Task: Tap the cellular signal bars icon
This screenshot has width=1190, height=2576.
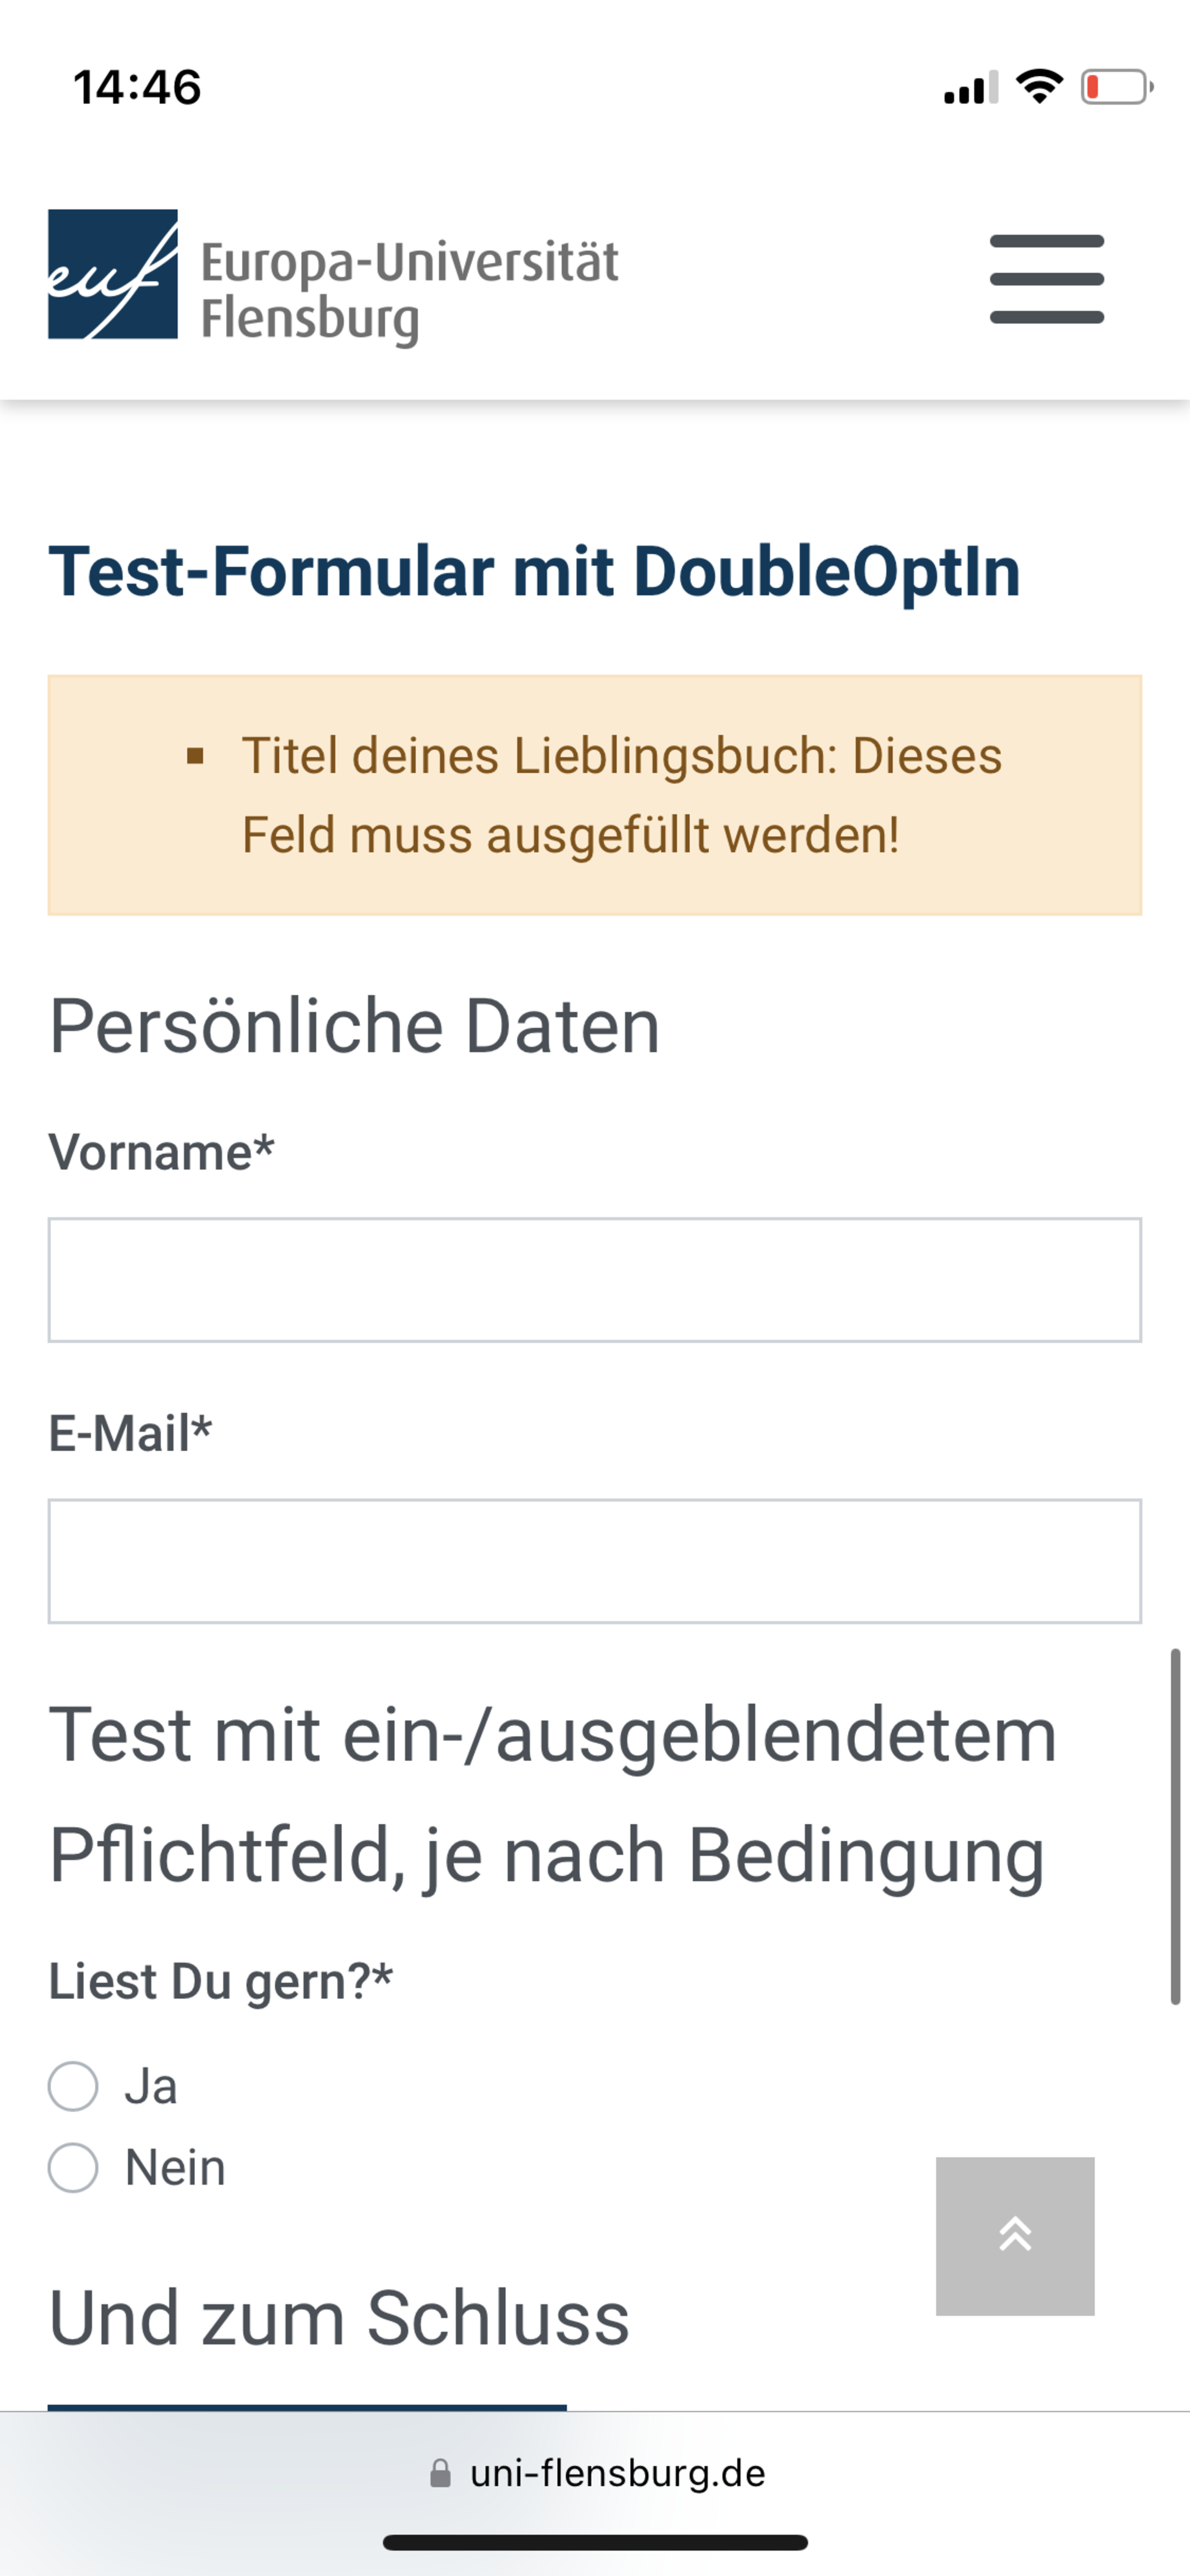Action: pos(970,88)
